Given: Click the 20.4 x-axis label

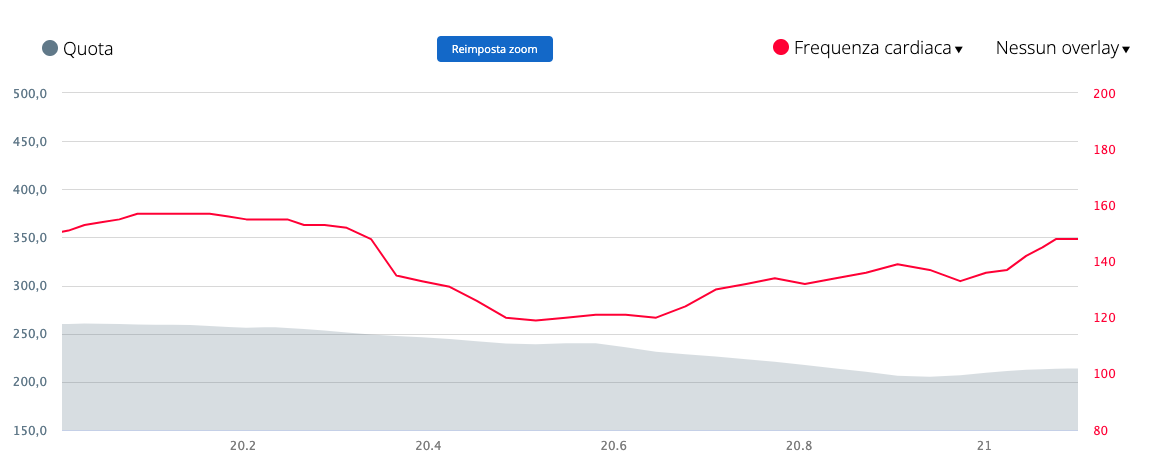Looking at the screenshot, I should 428,446.
